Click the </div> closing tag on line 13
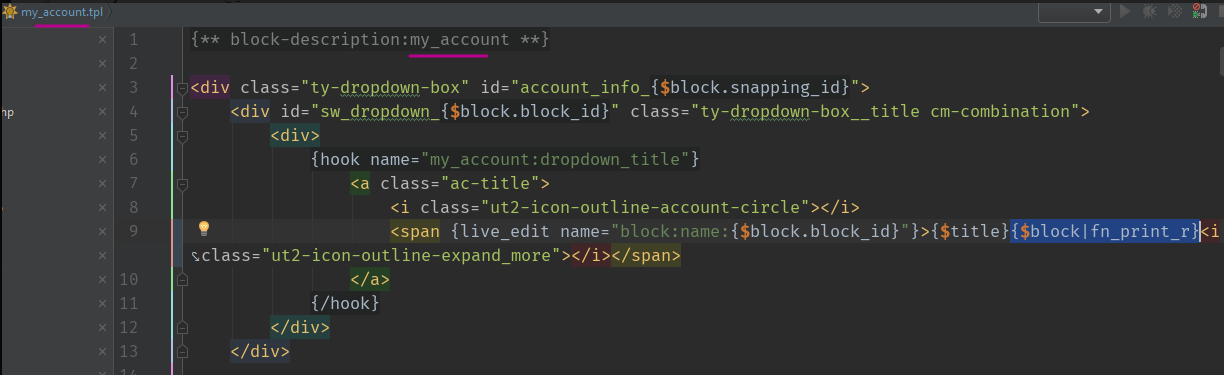1224x375 pixels. (x=260, y=352)
